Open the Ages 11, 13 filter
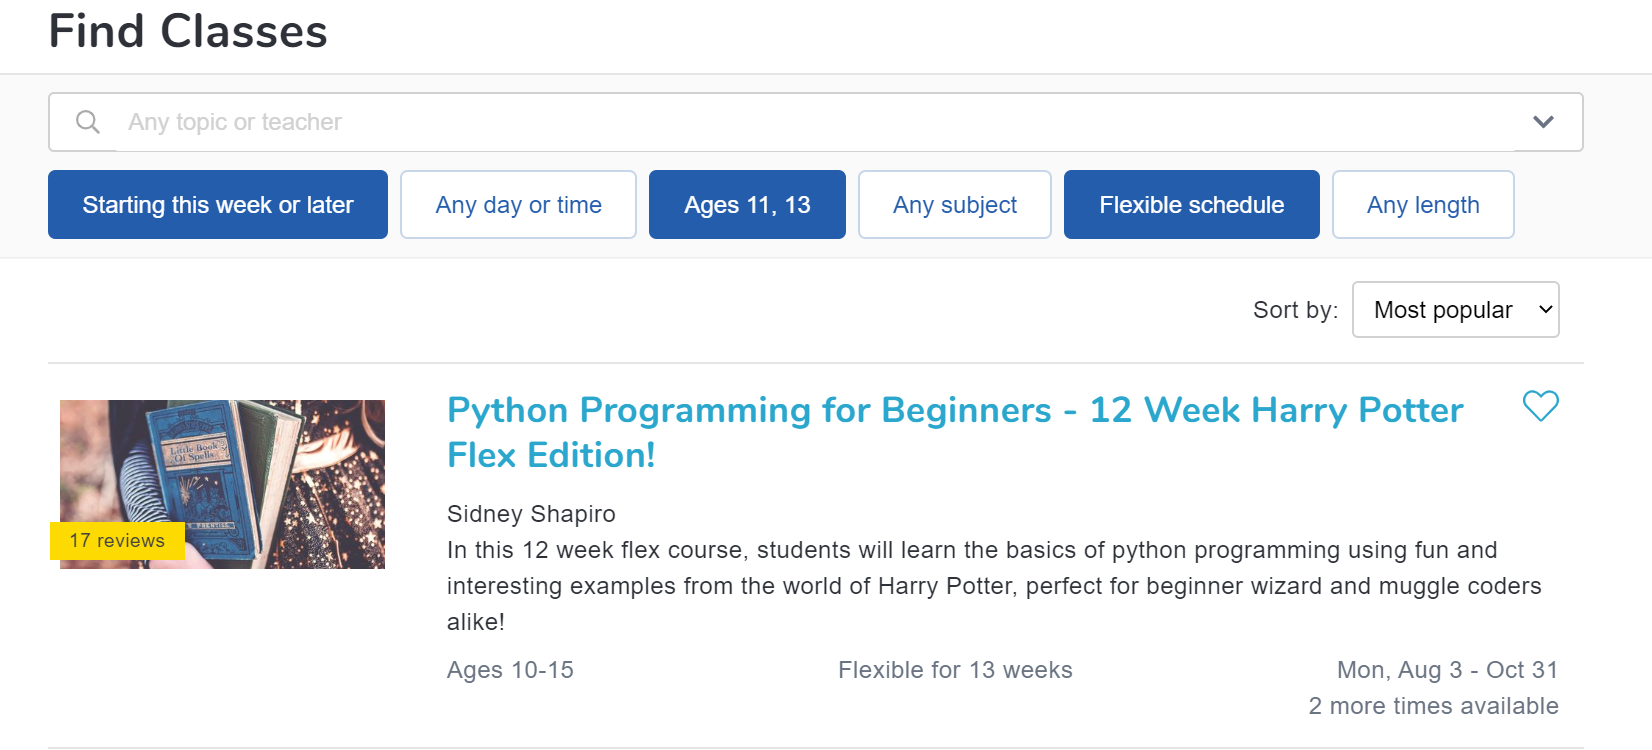Viewport: 1652px width, 750px height. (x=747, y=205)
